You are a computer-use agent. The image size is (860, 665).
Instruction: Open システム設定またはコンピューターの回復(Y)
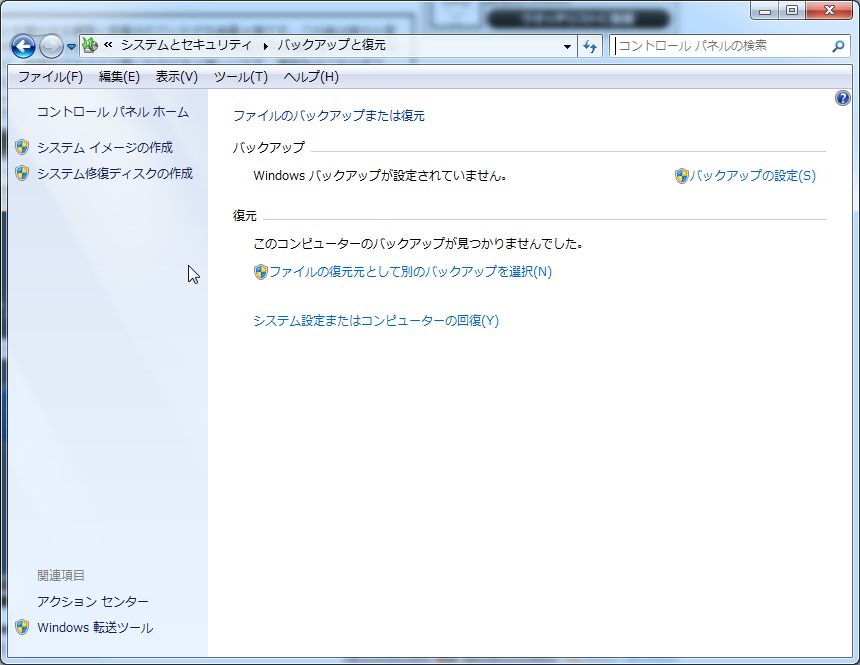point(376,320)
